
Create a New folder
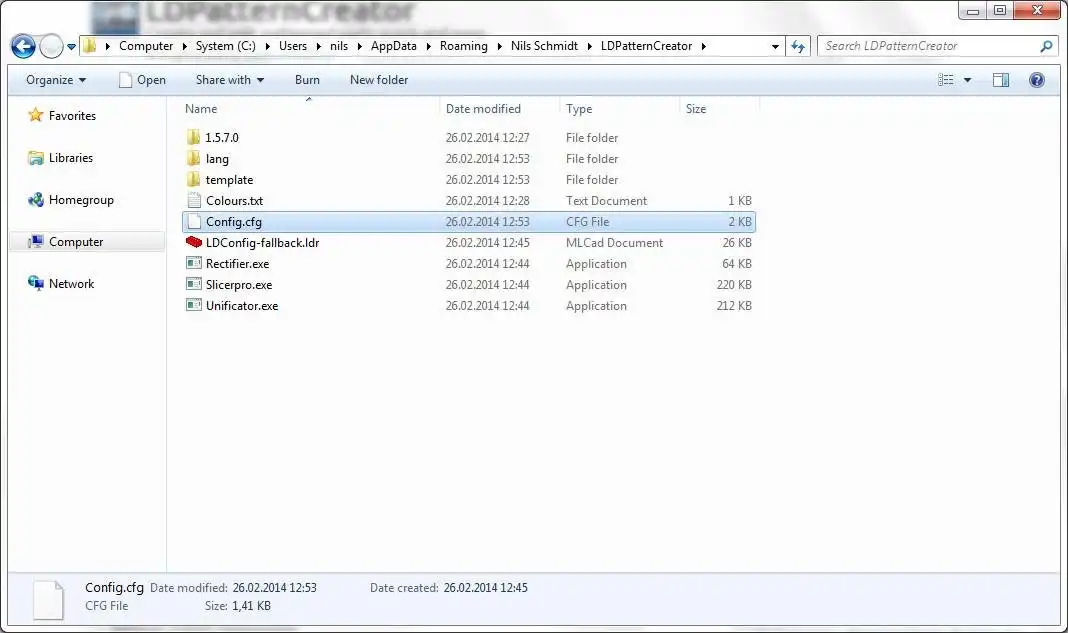click(x=379, y=80)
